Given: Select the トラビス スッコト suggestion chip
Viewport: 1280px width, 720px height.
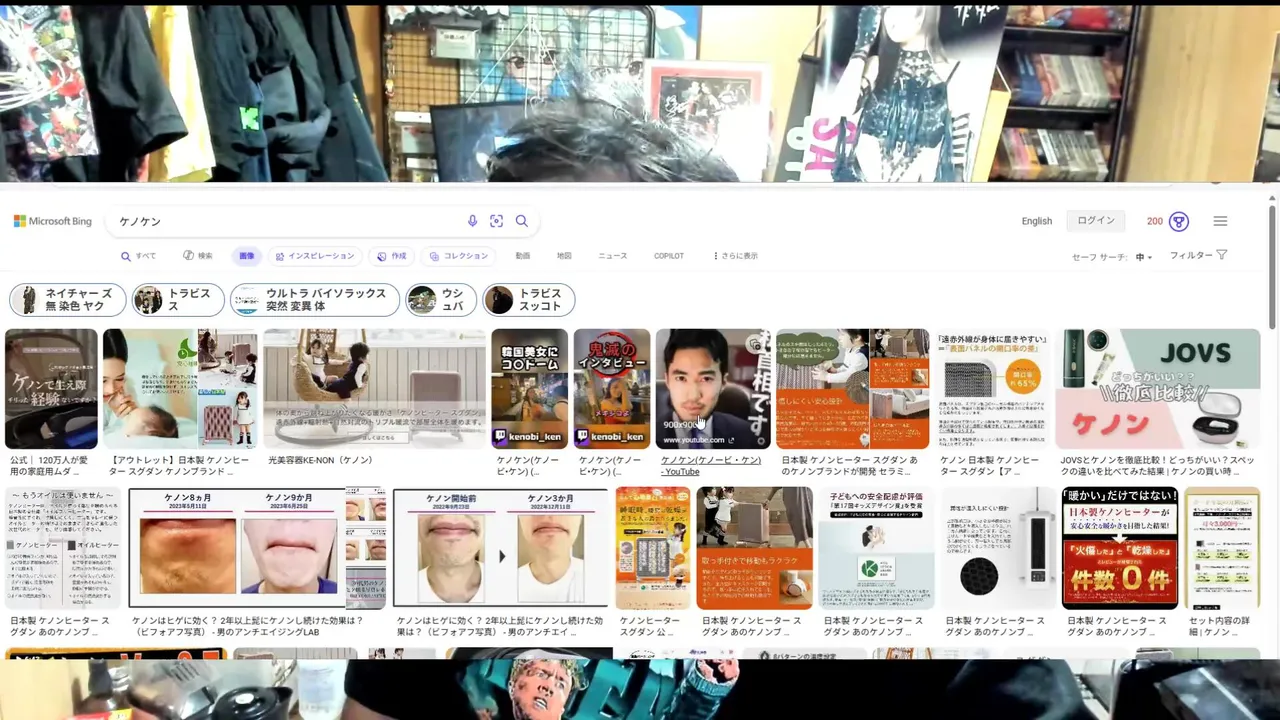Looking at the screenshot, I should 528,300.
